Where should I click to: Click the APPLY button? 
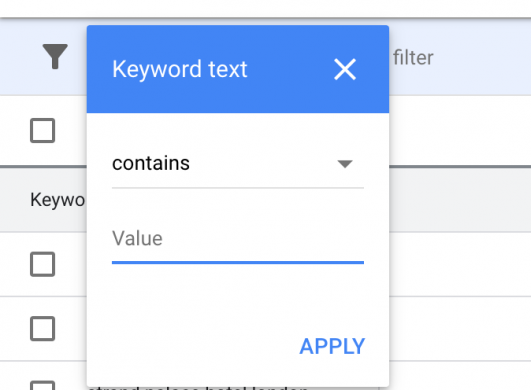tap(332, 346)
